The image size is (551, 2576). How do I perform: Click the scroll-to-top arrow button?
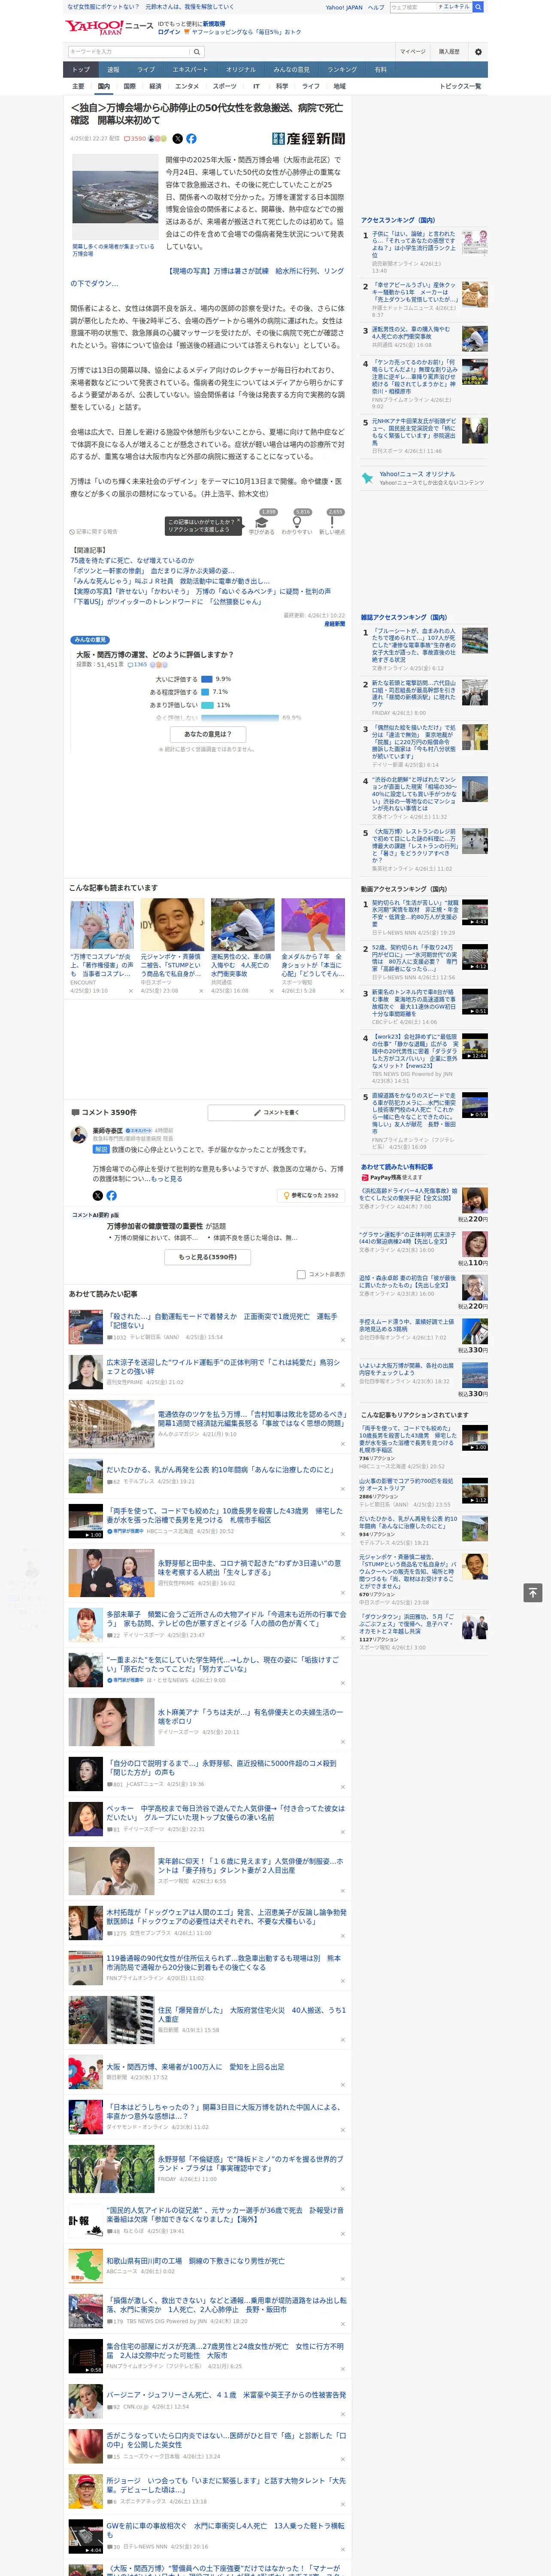pyautogui.click(x=533, y=1592)
